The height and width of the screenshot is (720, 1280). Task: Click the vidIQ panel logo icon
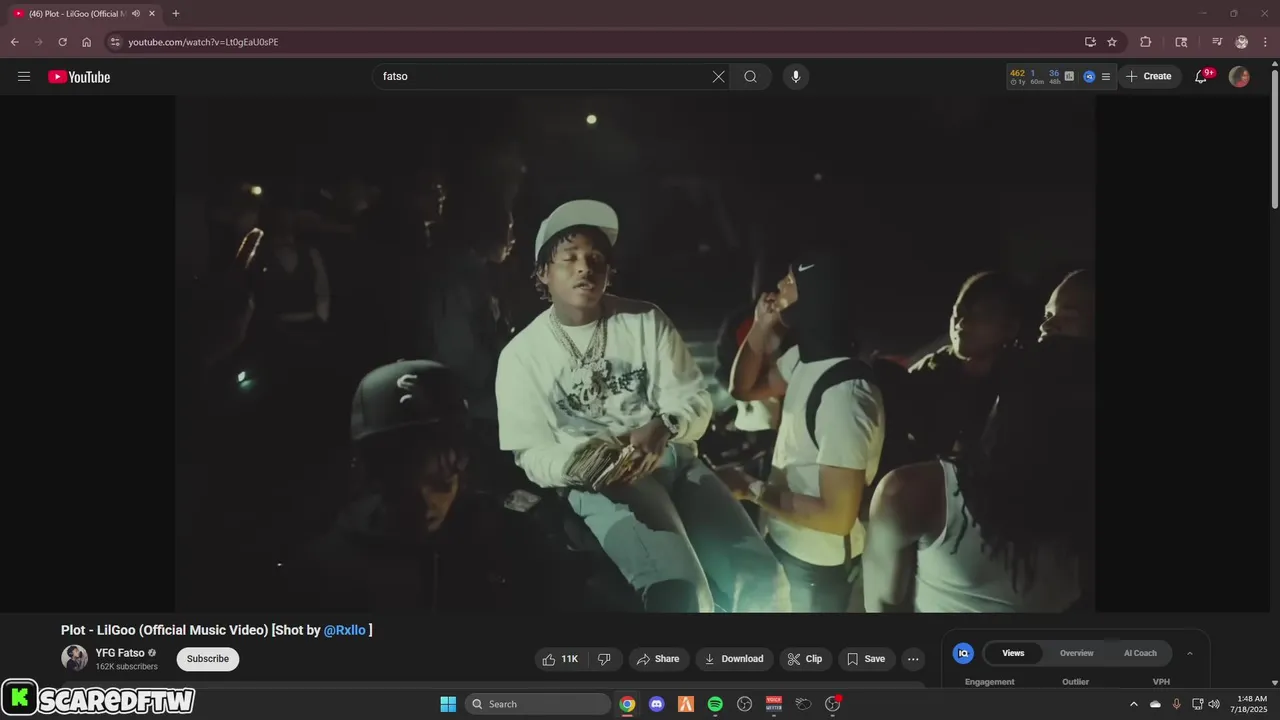tap(963, 653)
